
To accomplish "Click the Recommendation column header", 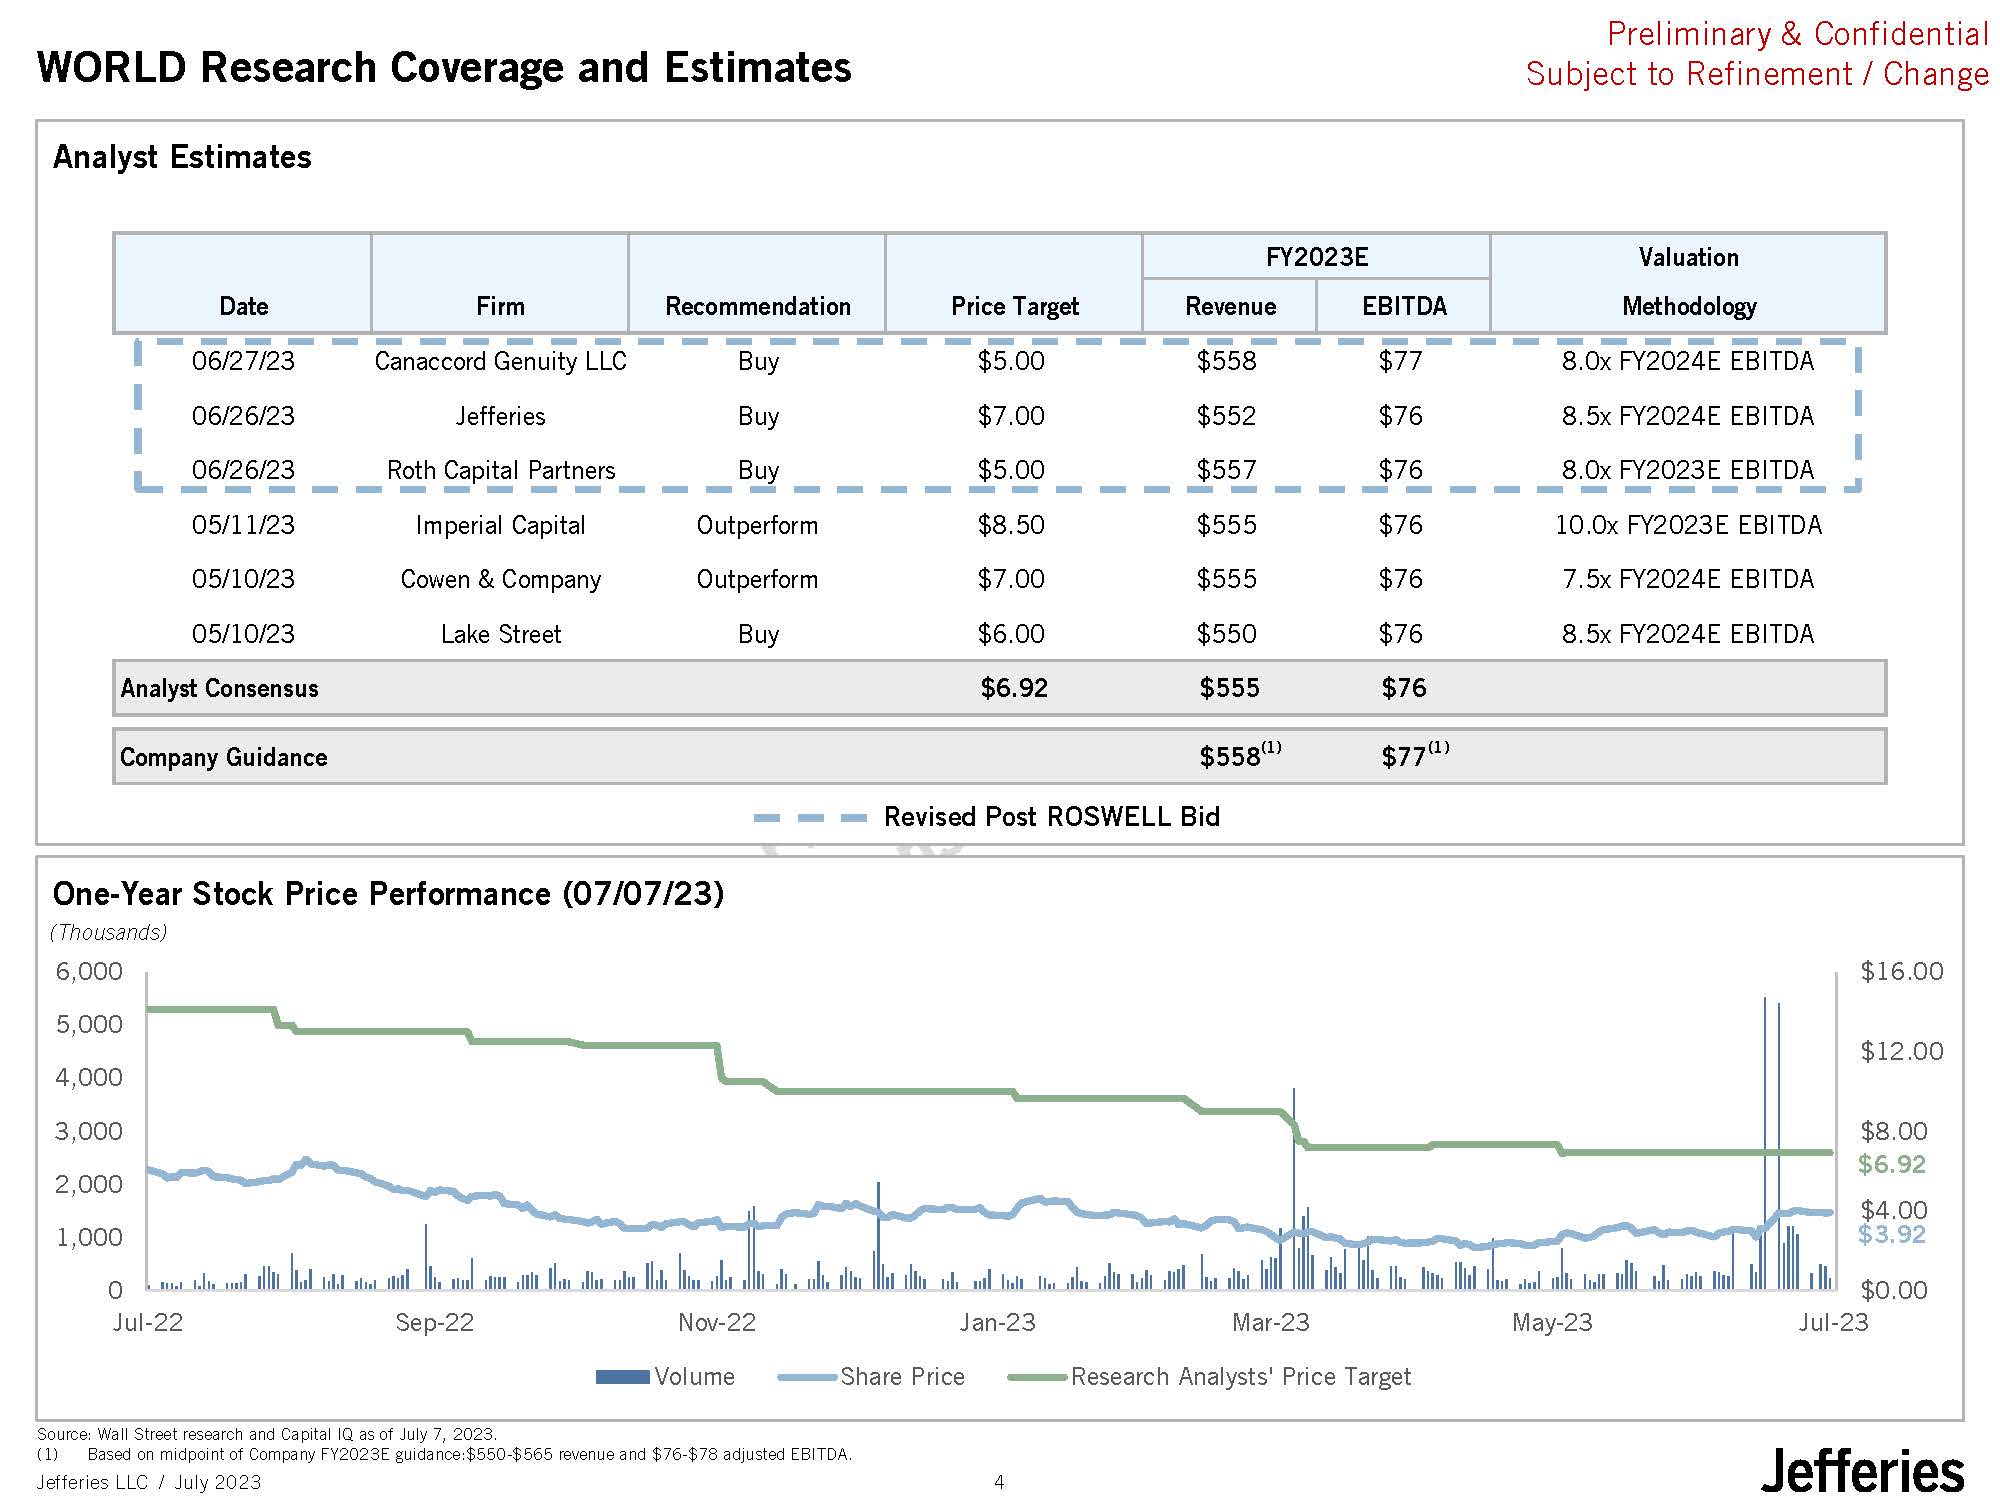I will coord(757,306).
